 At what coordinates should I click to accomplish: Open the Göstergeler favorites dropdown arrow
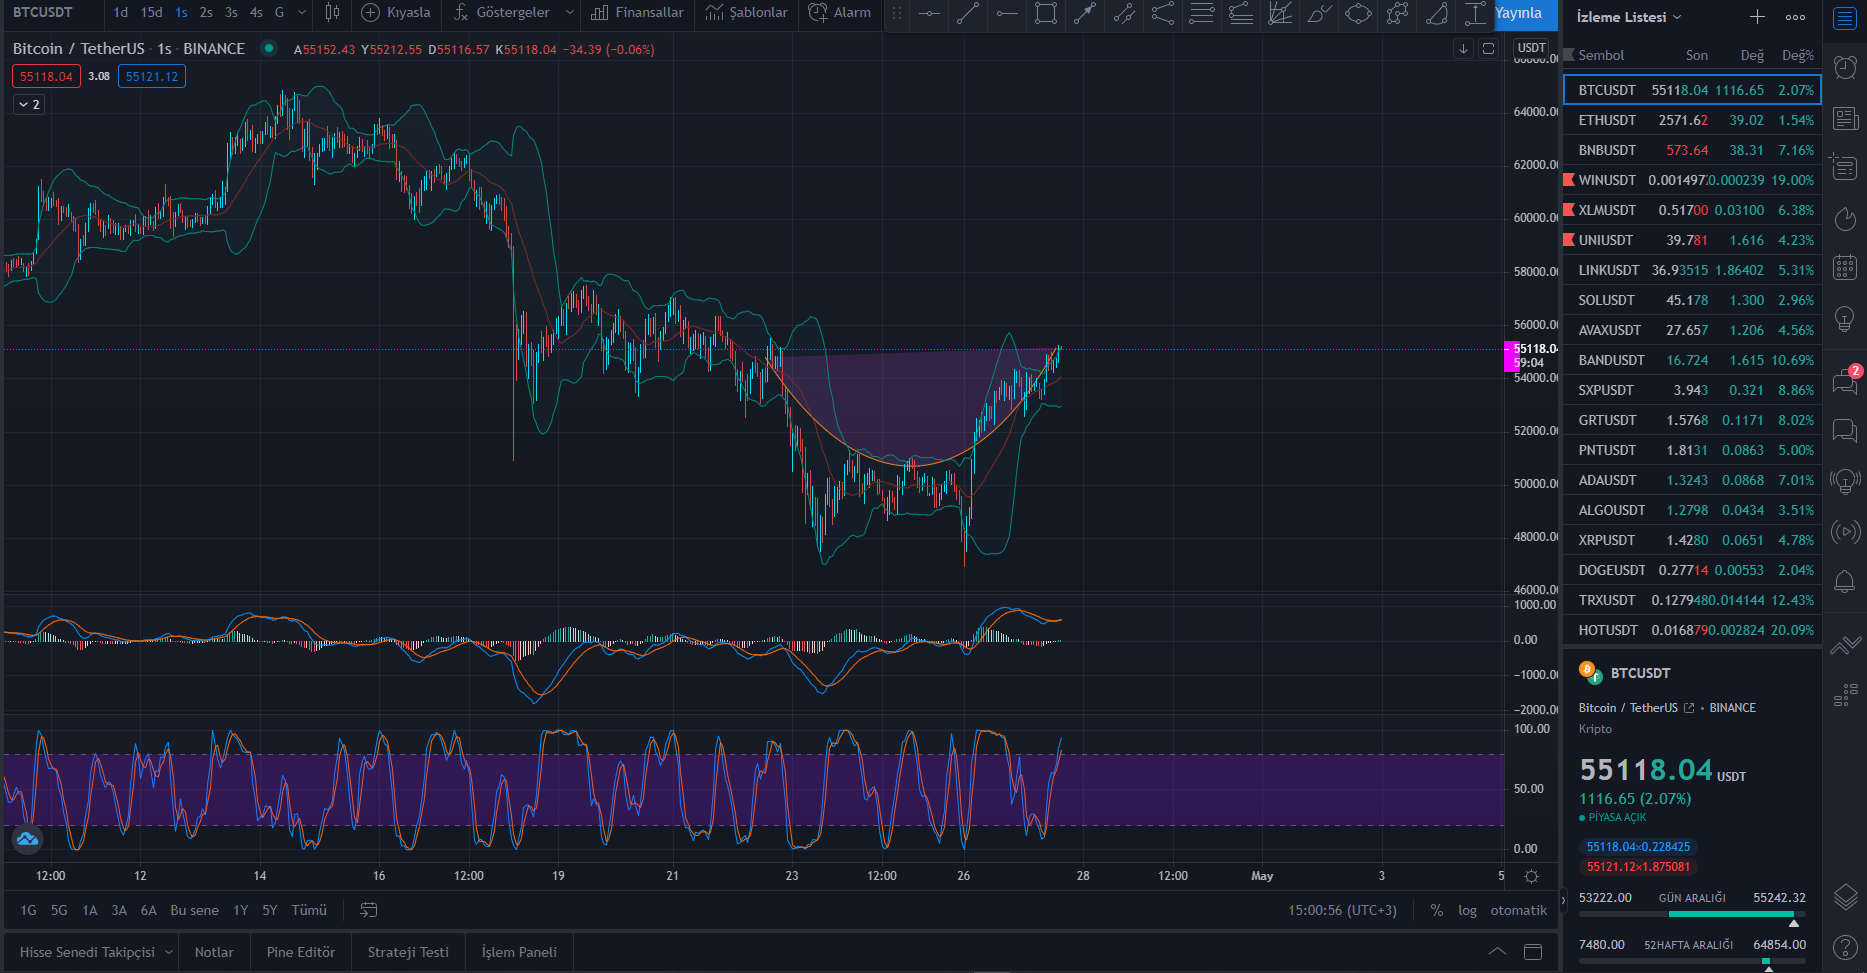pos(570,13)
